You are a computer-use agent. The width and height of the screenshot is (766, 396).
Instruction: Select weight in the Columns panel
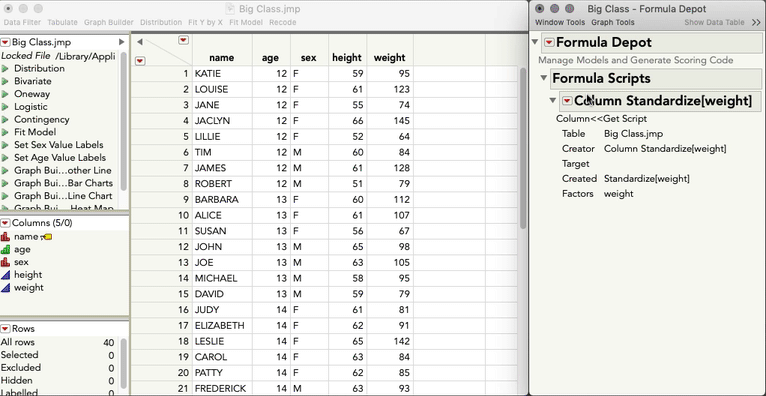click(x=29, y=287)
